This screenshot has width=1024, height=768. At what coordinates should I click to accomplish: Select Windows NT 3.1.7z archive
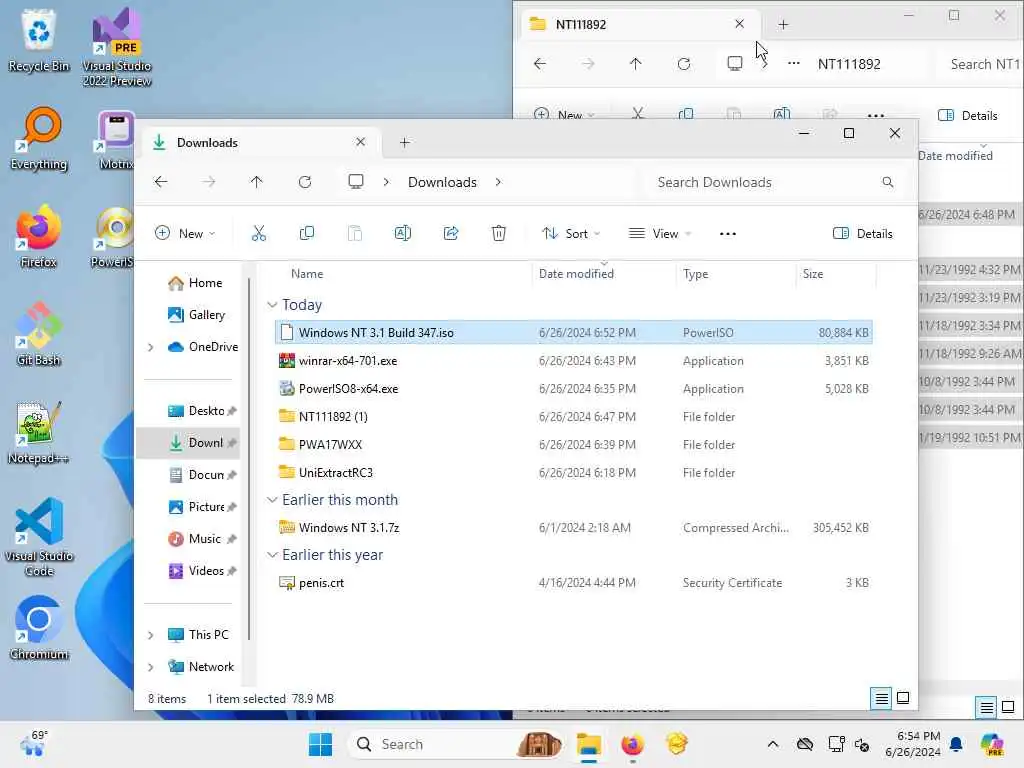(x=574, y=528)
